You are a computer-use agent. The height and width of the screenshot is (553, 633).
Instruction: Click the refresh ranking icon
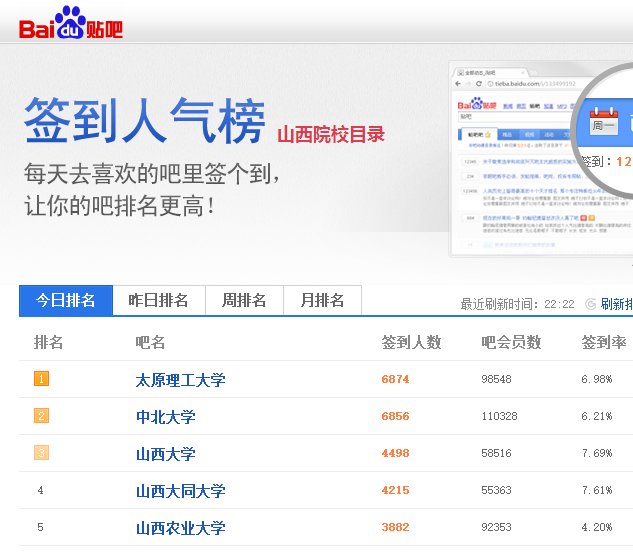(590, 304)
